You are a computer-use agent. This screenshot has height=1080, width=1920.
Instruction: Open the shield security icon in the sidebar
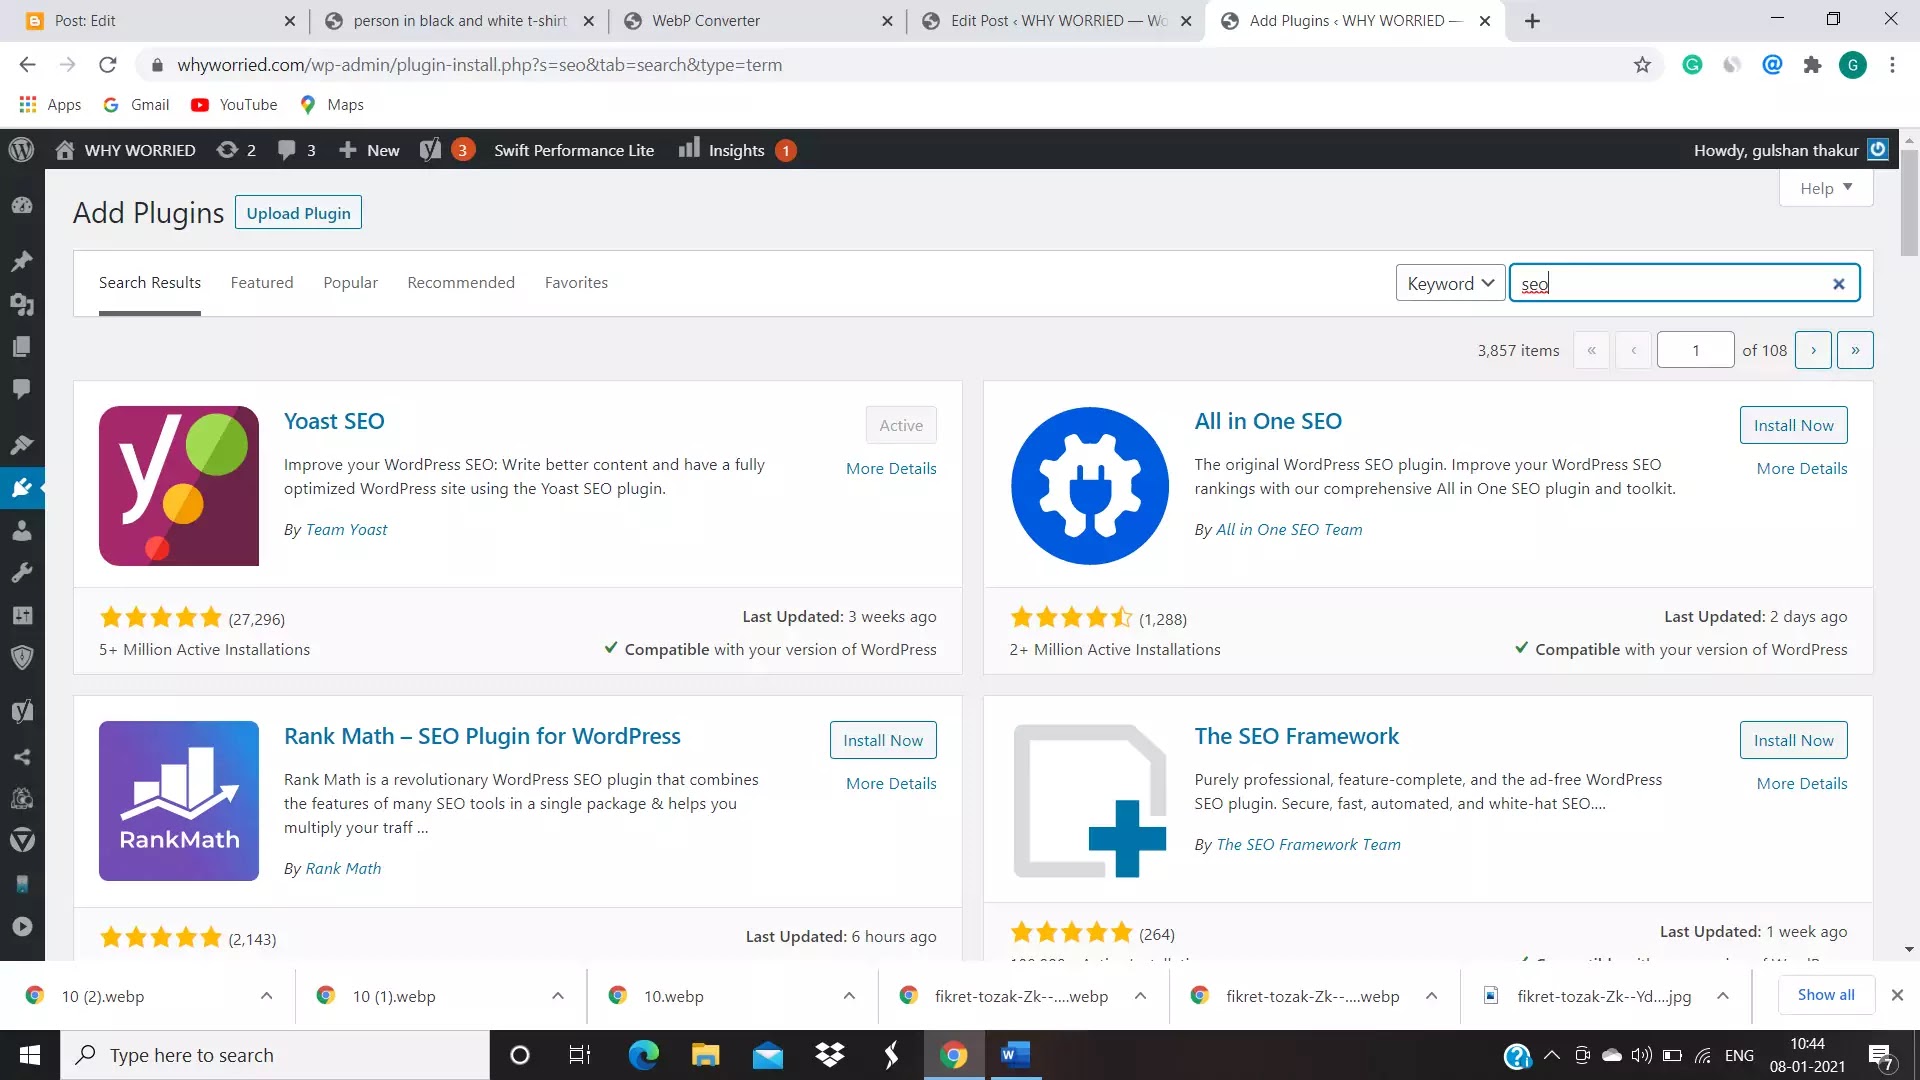pos(22,657)
